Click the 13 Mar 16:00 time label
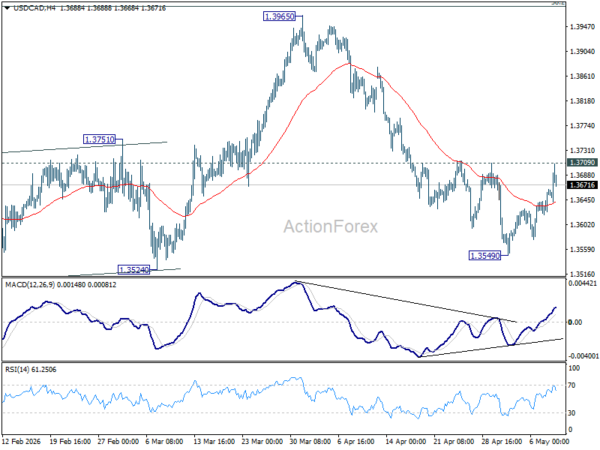600x450 pixels. (x=214, y=441)
